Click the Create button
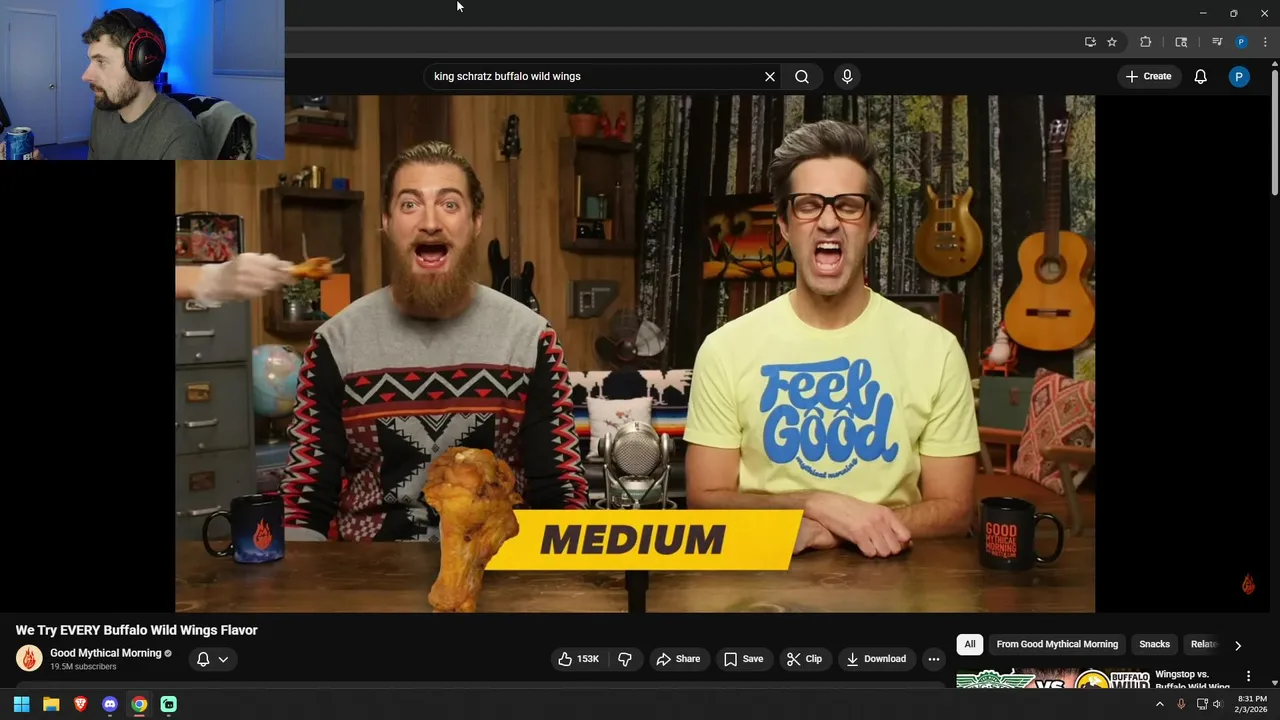Image resolution: width=1280 pixels, height=720 pixels. click(x=1148, y=77)
